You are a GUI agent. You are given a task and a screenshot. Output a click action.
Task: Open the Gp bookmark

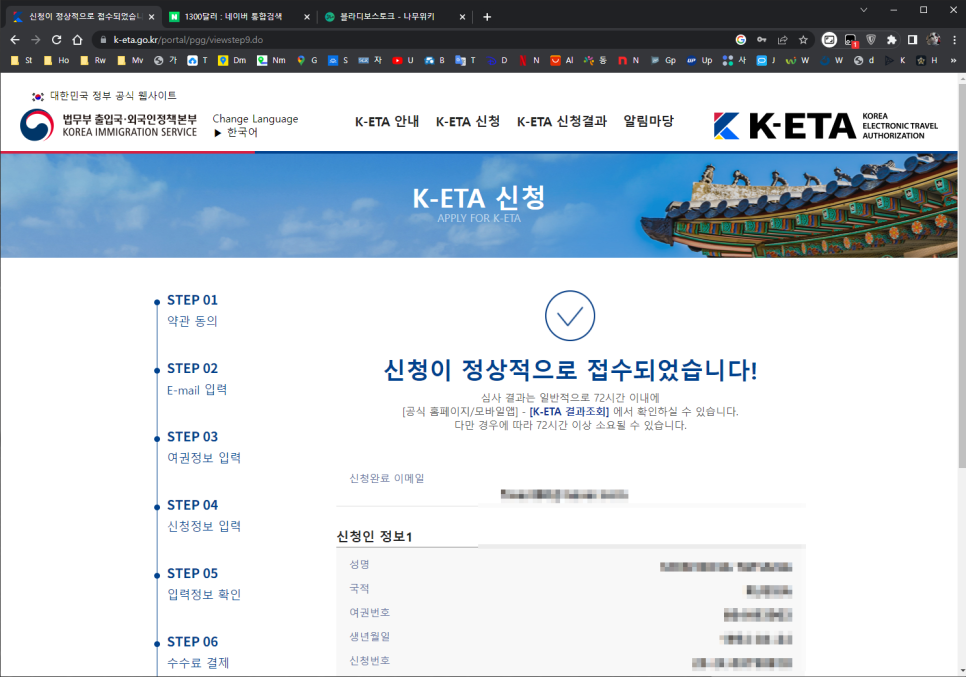point(664,60)
